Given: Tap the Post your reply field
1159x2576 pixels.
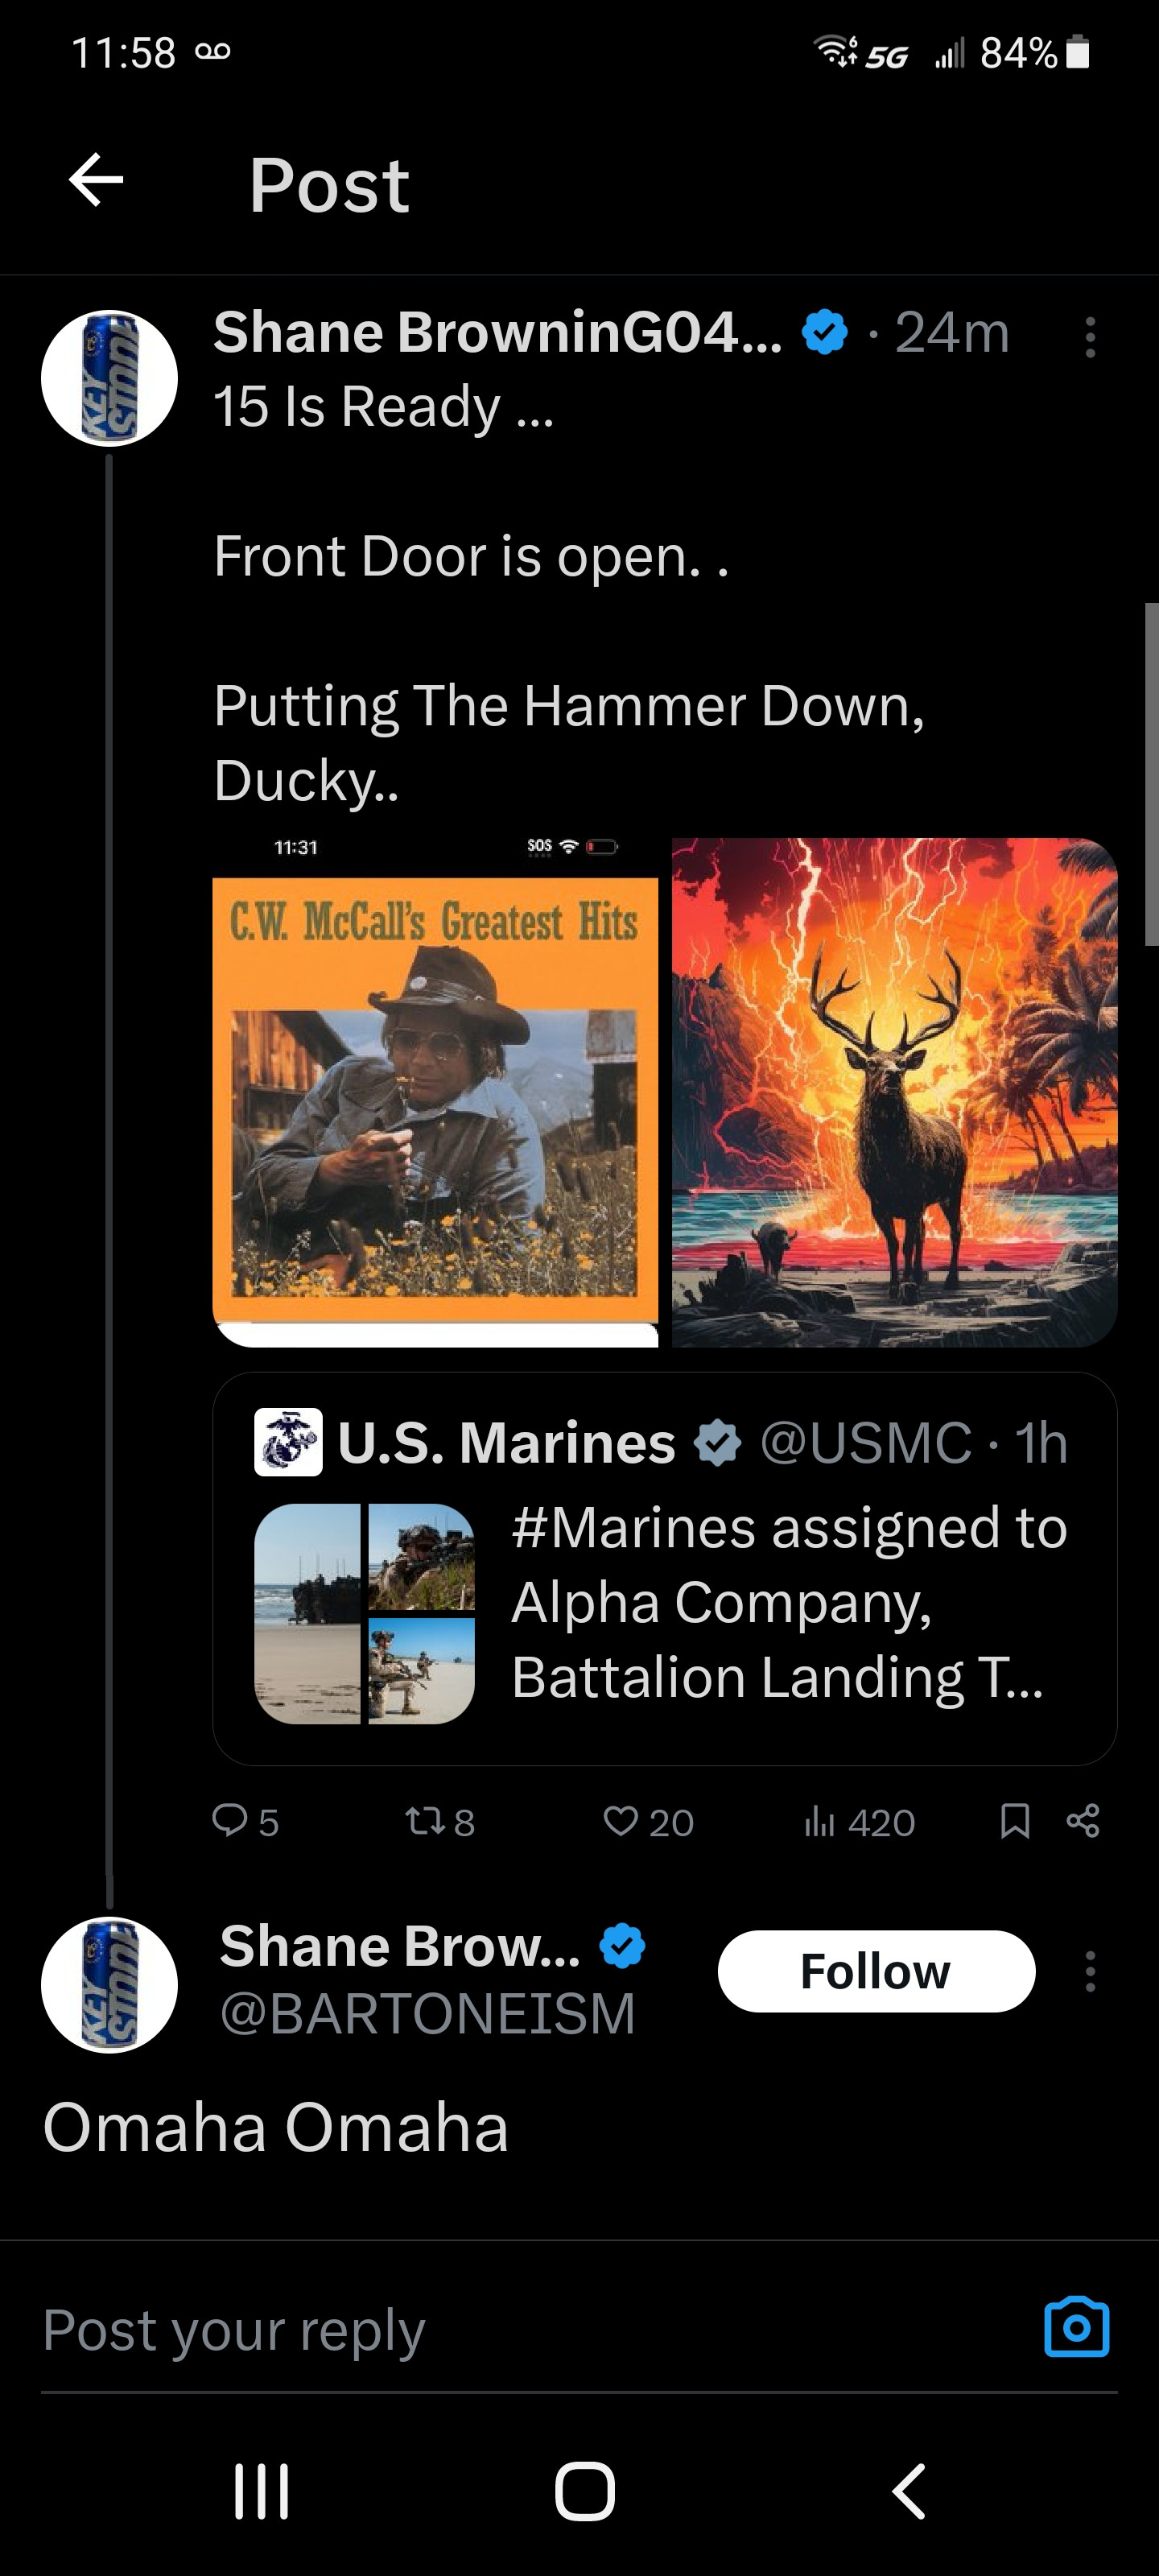Looking at the screenshot, I should [500, 2330].
